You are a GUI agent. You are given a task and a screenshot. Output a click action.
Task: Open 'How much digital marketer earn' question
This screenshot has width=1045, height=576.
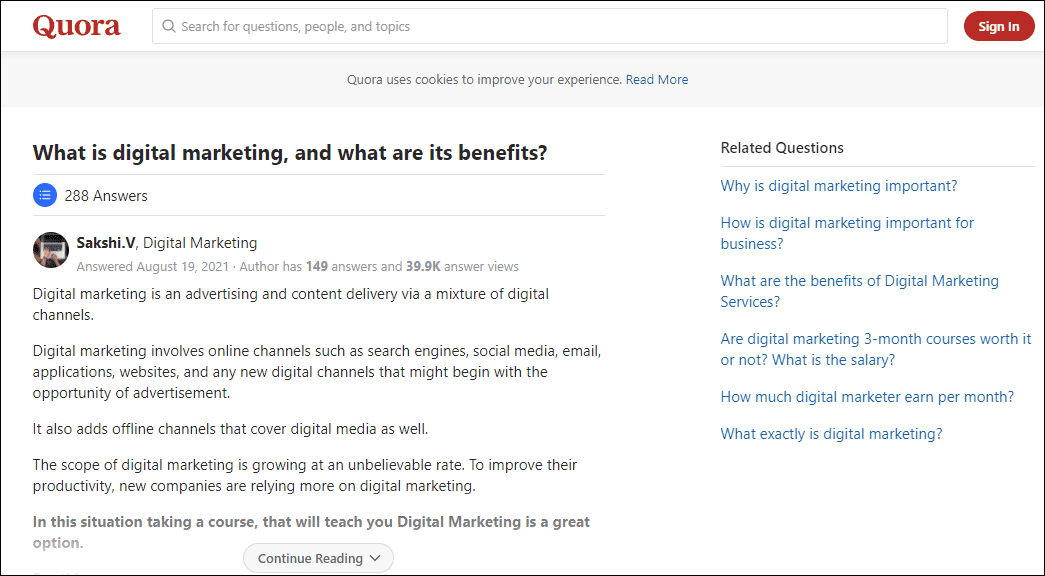867,397
